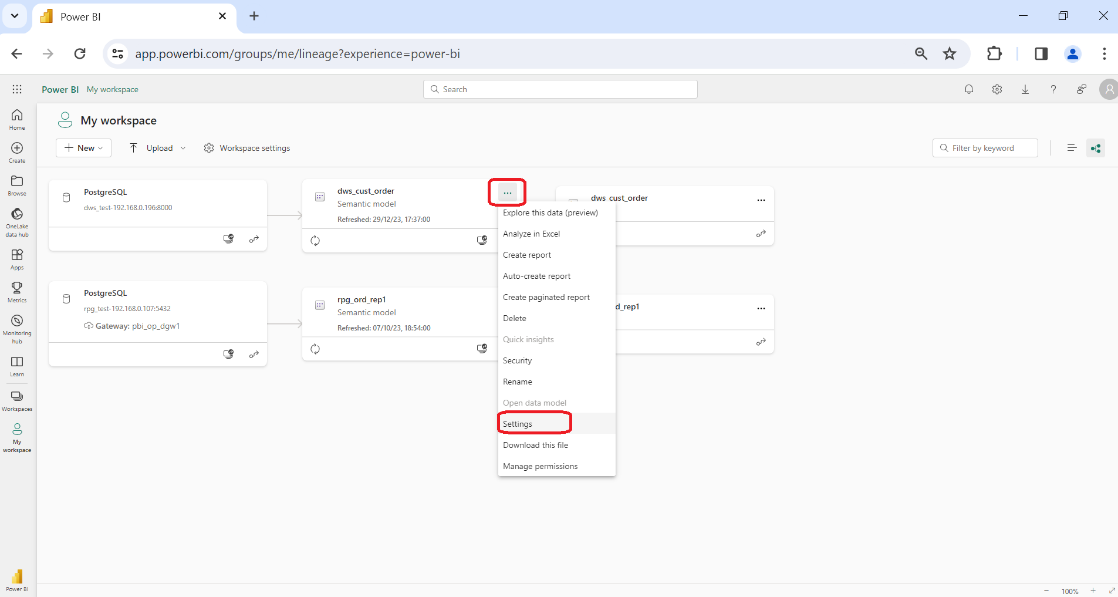Viewport: 1118px width, 597px height.
Task: Open Workspaces from the left sidebar
Action: (17, 402)
